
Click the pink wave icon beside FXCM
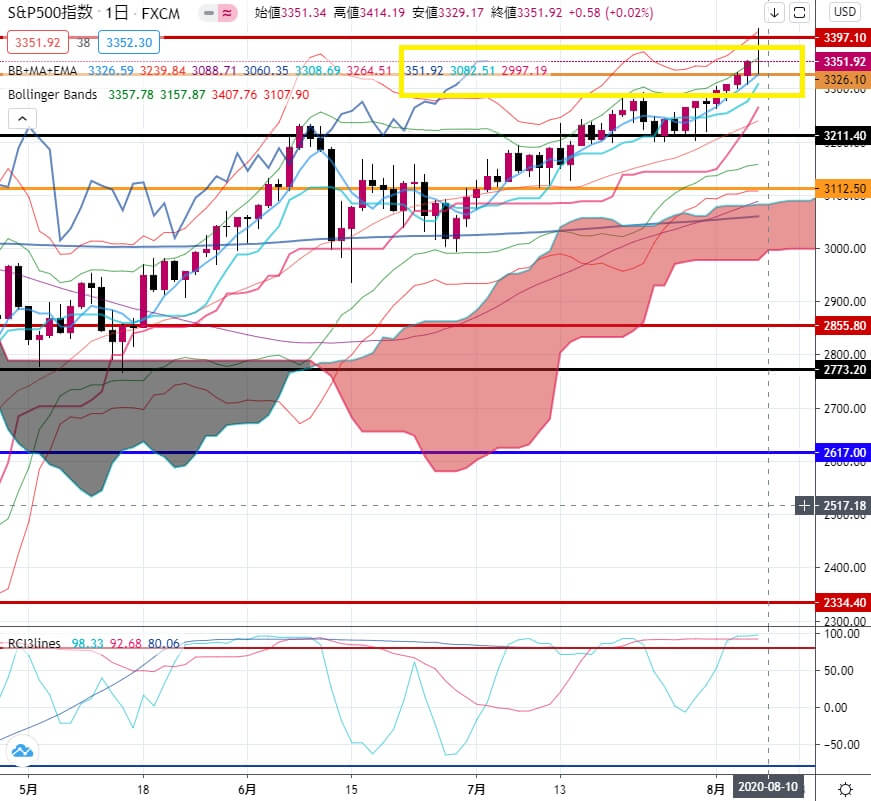point(227,13)
